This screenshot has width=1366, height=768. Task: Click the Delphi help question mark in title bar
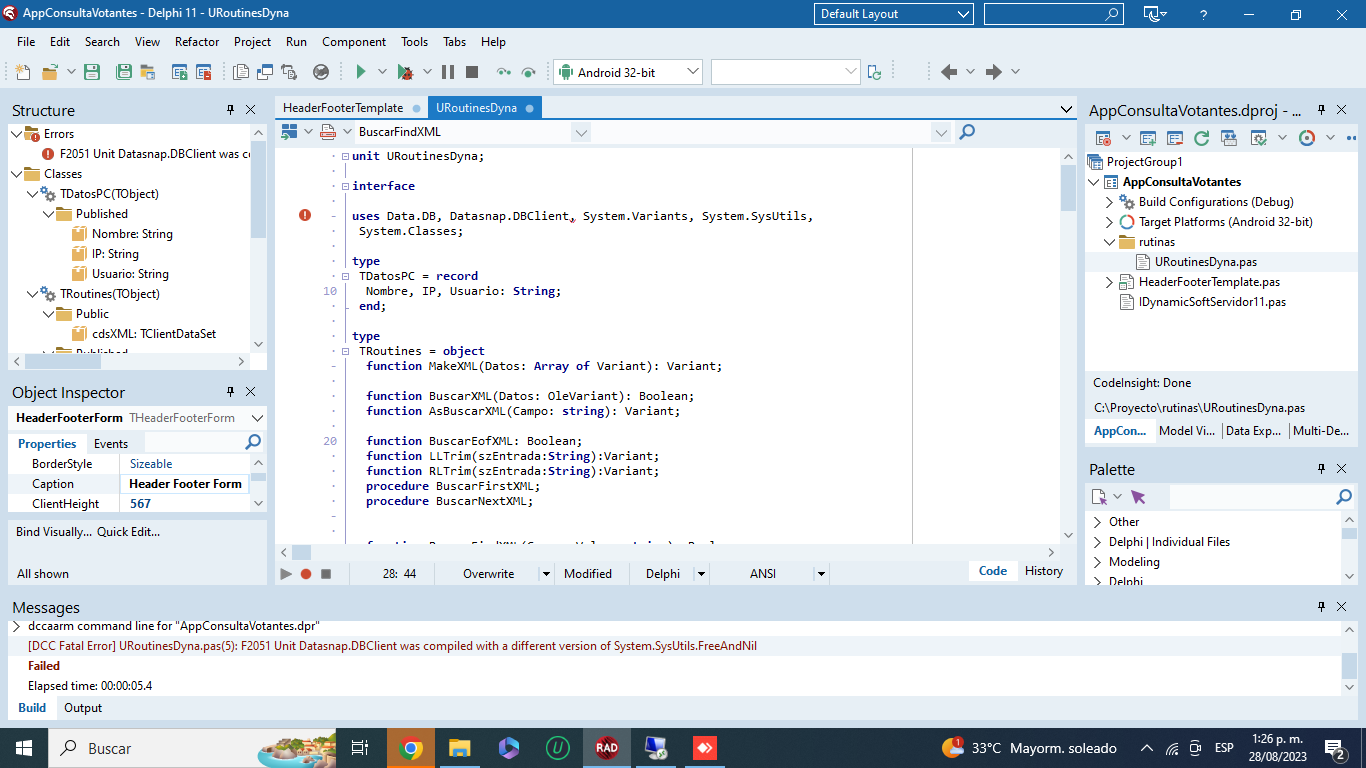[x=1203, y=14]
